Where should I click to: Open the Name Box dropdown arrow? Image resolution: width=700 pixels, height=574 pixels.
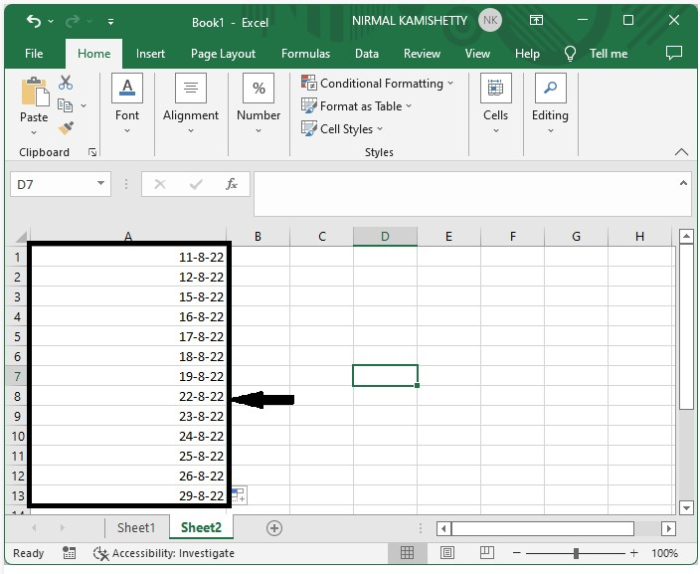click(101, 183)
